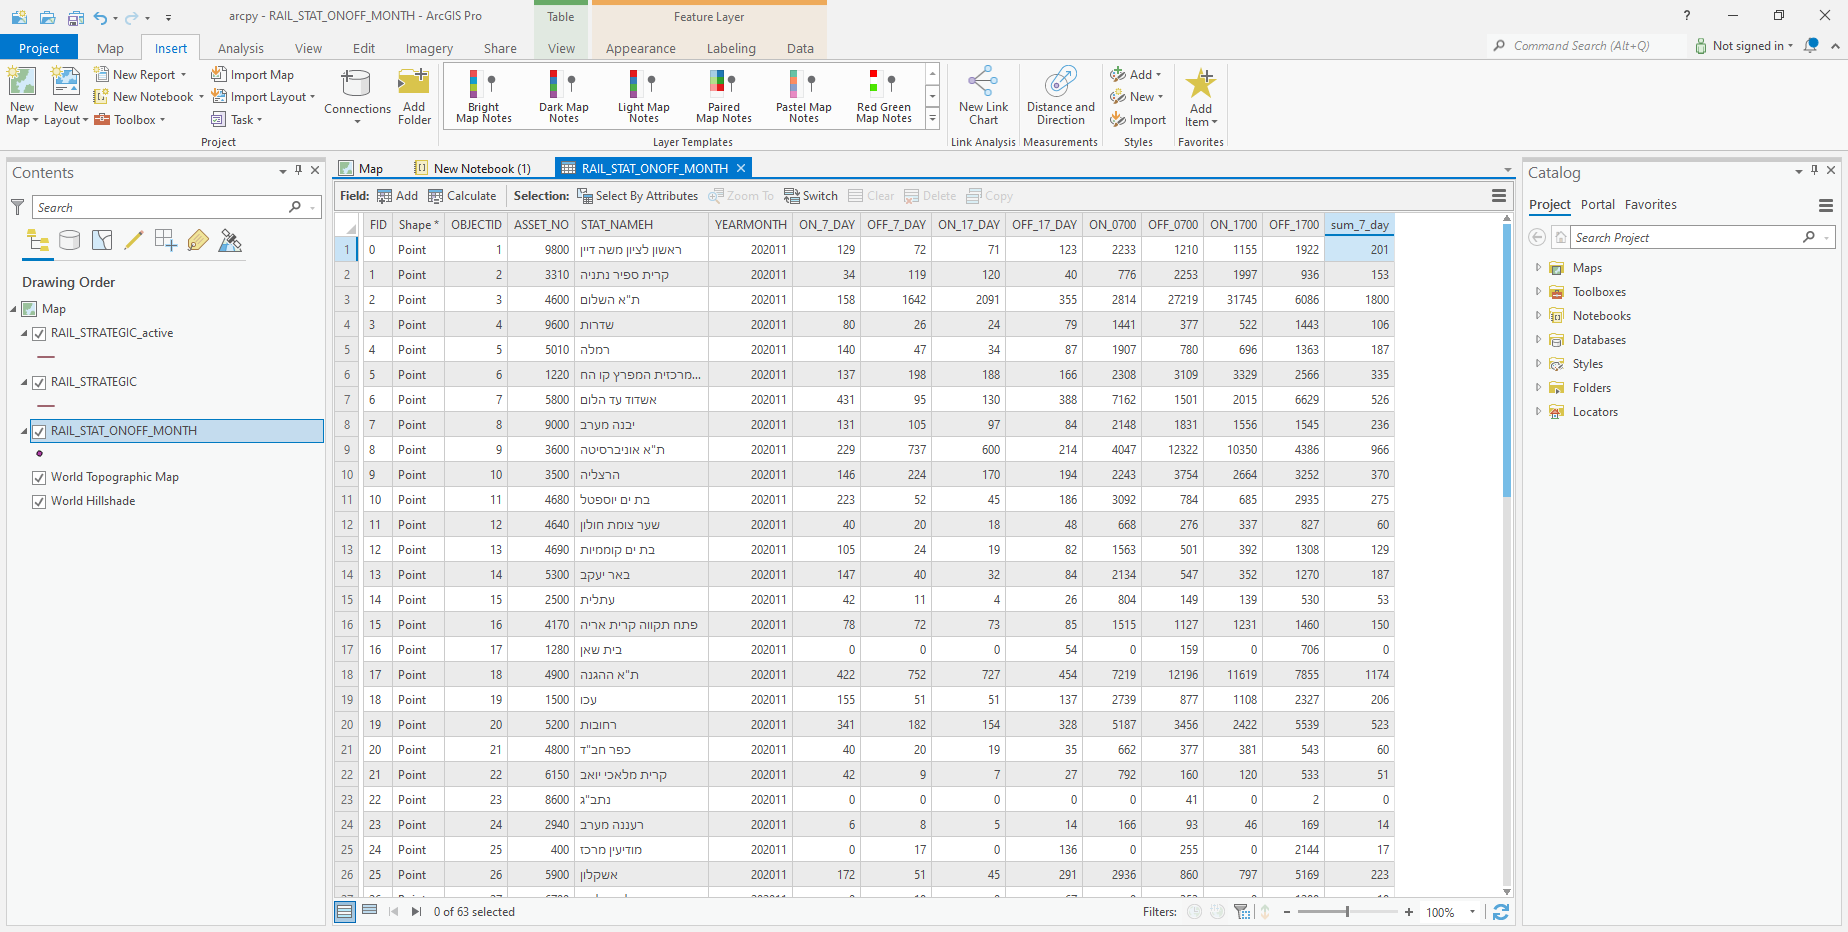
Task: Expand the Toolboxes node in Catalog
Action: click(1538, 292)
